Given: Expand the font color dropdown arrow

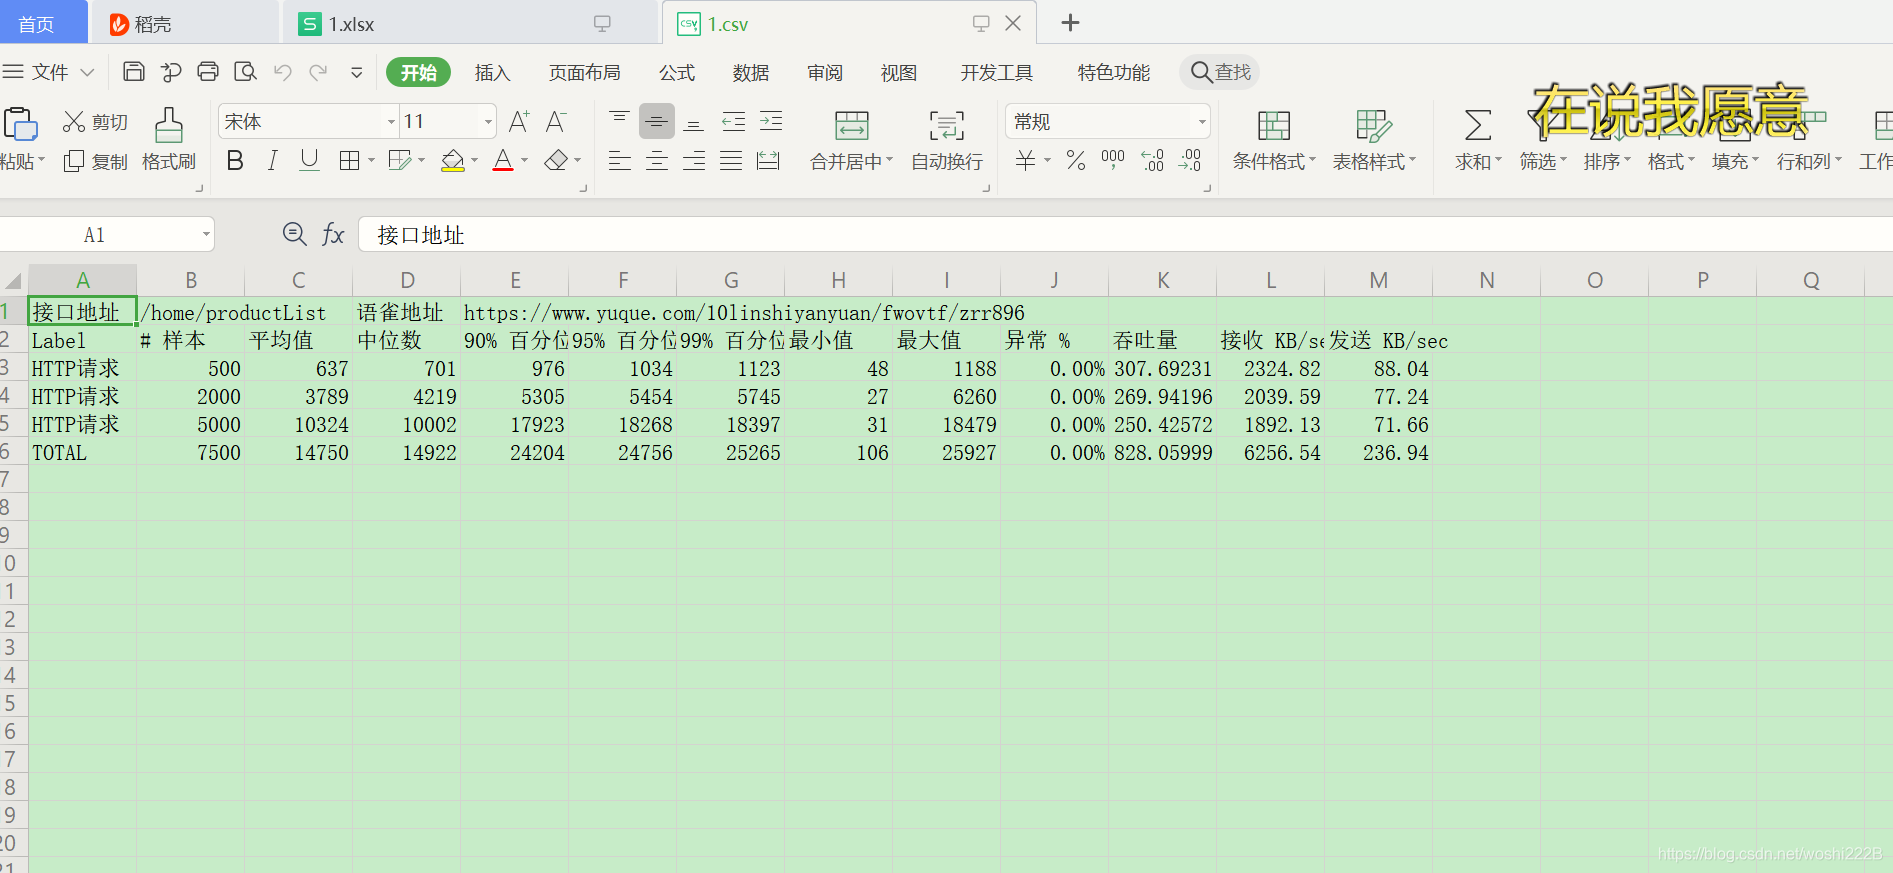Looking at the screenshot, I should tap(524, 160).
